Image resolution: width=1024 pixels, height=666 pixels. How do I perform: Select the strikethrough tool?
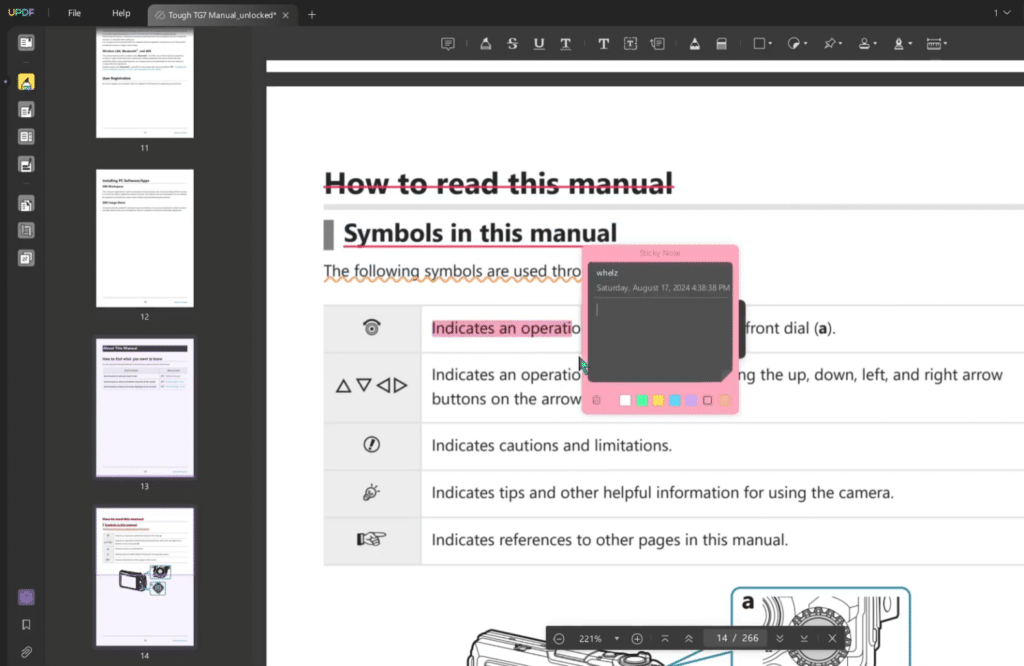coord(512,44)
